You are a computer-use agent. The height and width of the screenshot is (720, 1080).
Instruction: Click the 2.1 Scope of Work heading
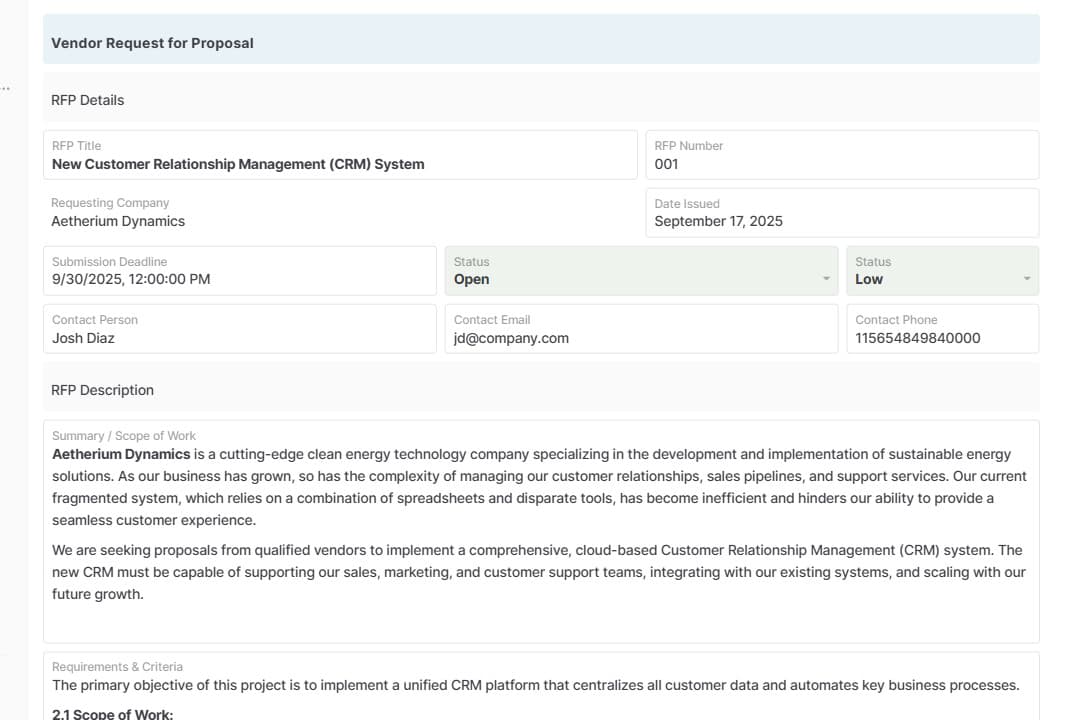pyautogui.click(x=113, y=713)
